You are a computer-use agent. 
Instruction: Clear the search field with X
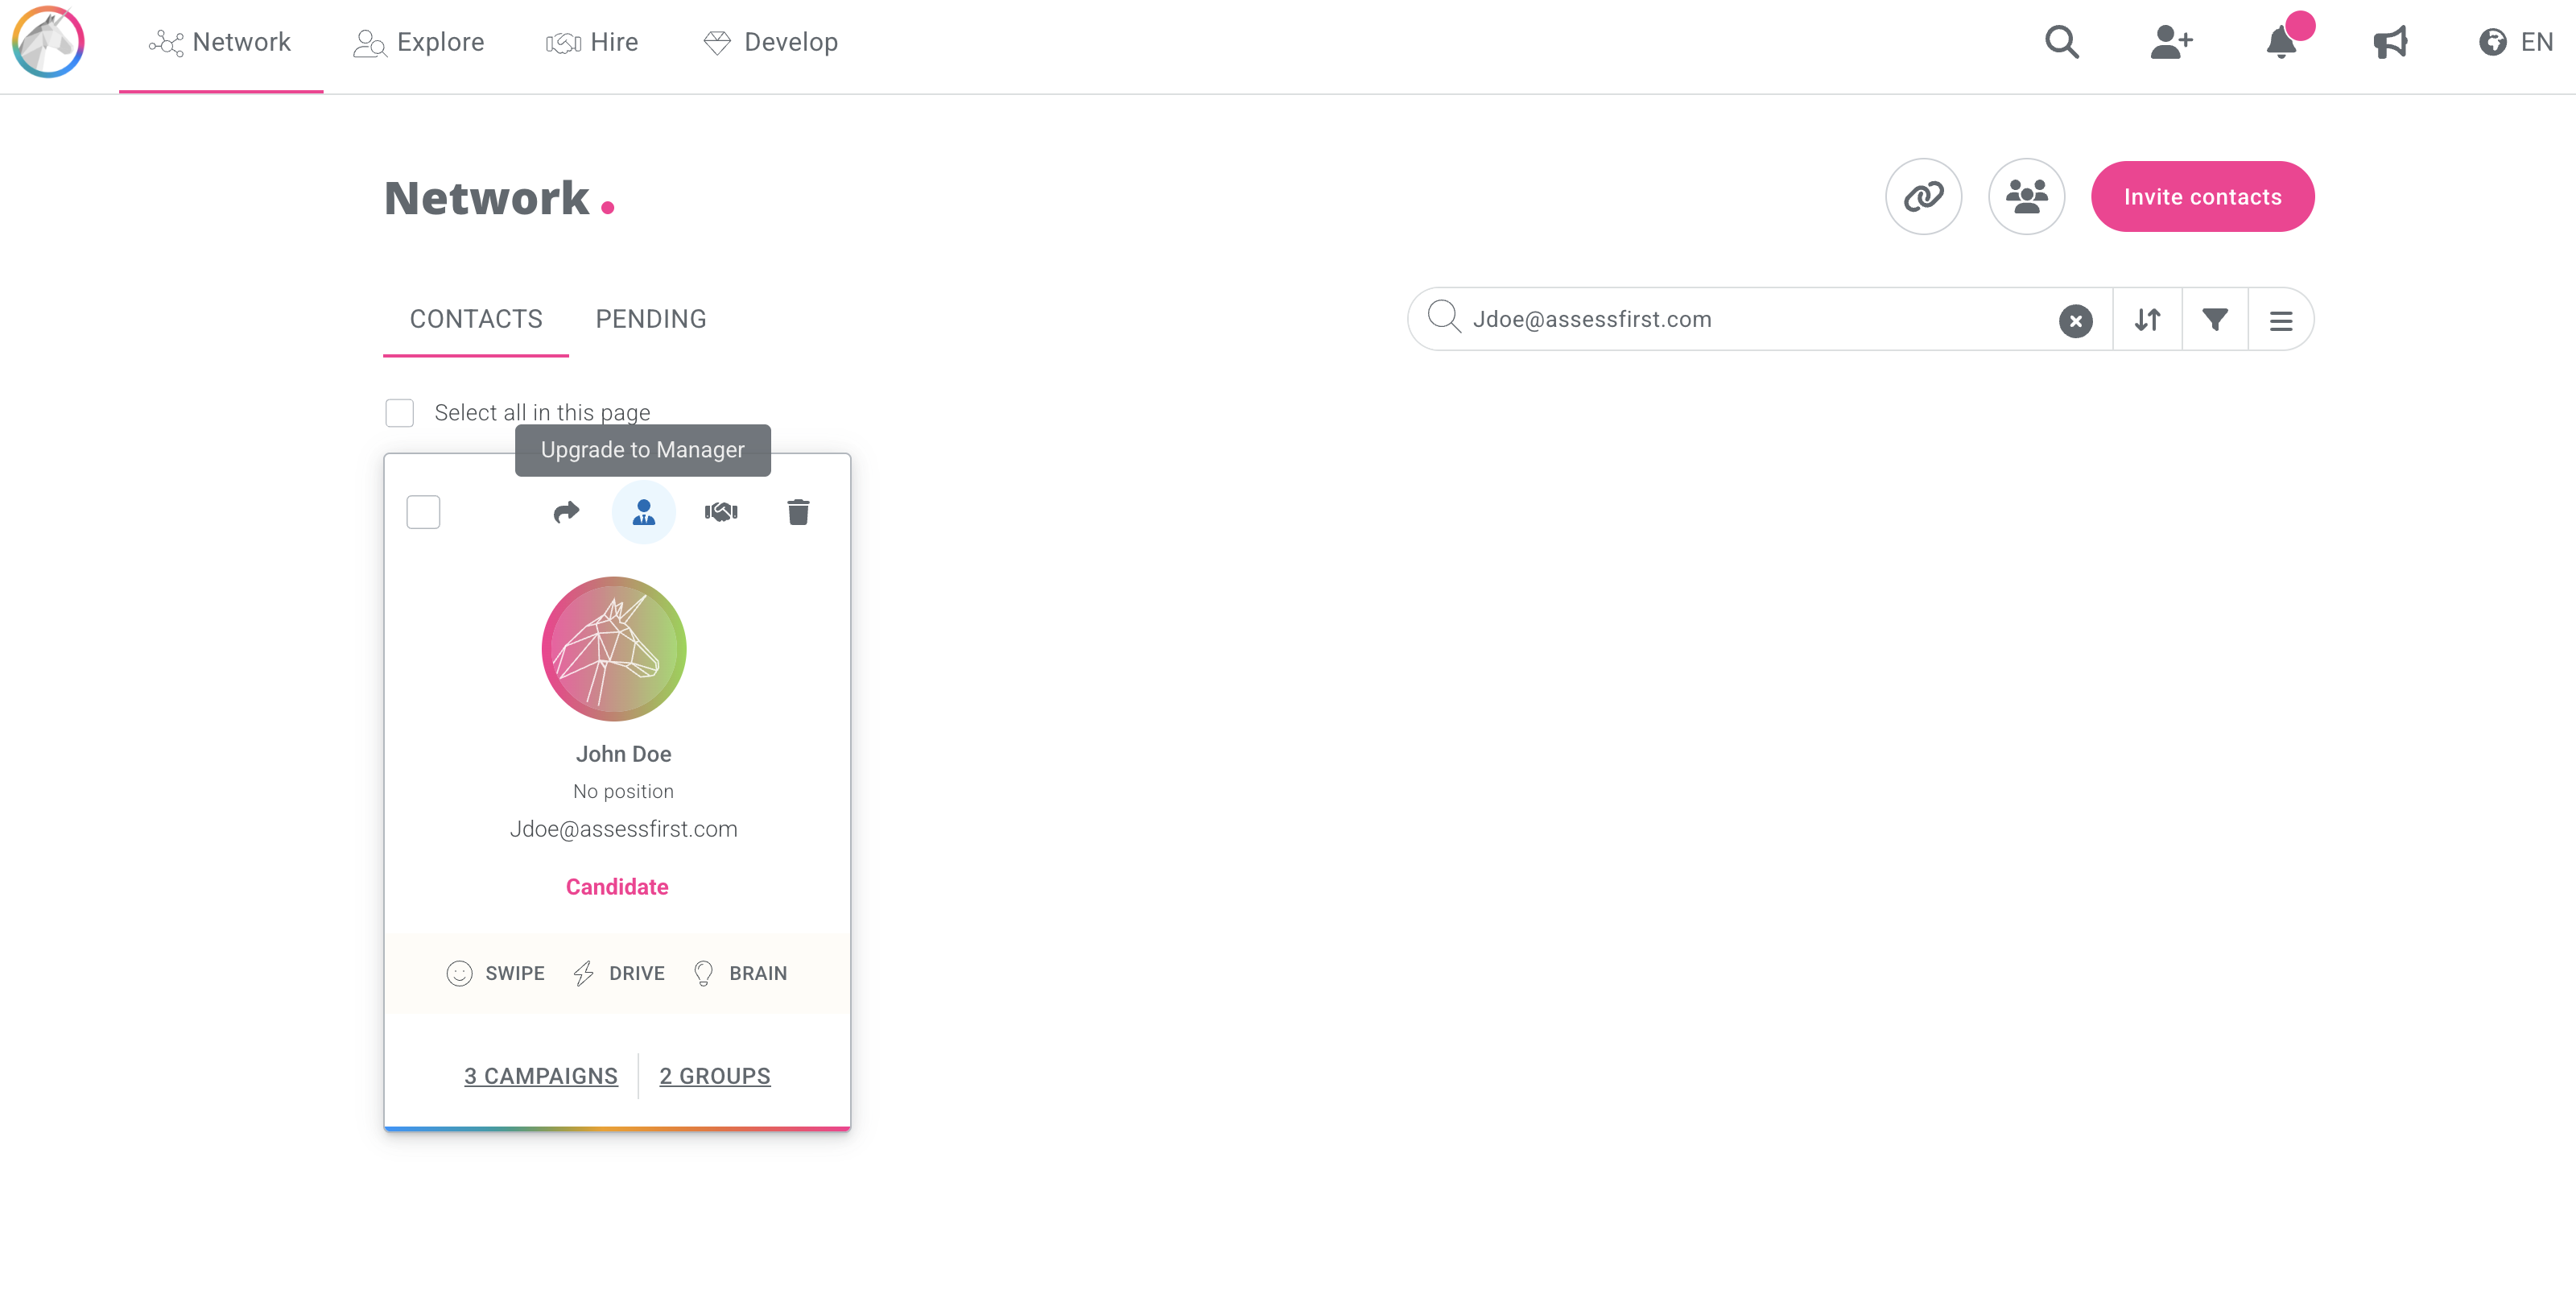tap(2075, 320)
